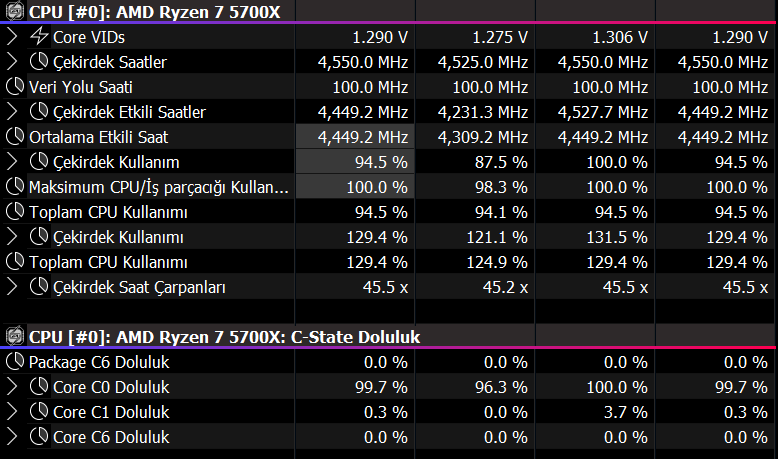Click the icon beside Package C6 Doluluk
The width and height of the screenshot is (778, 459).
(15, 362)
